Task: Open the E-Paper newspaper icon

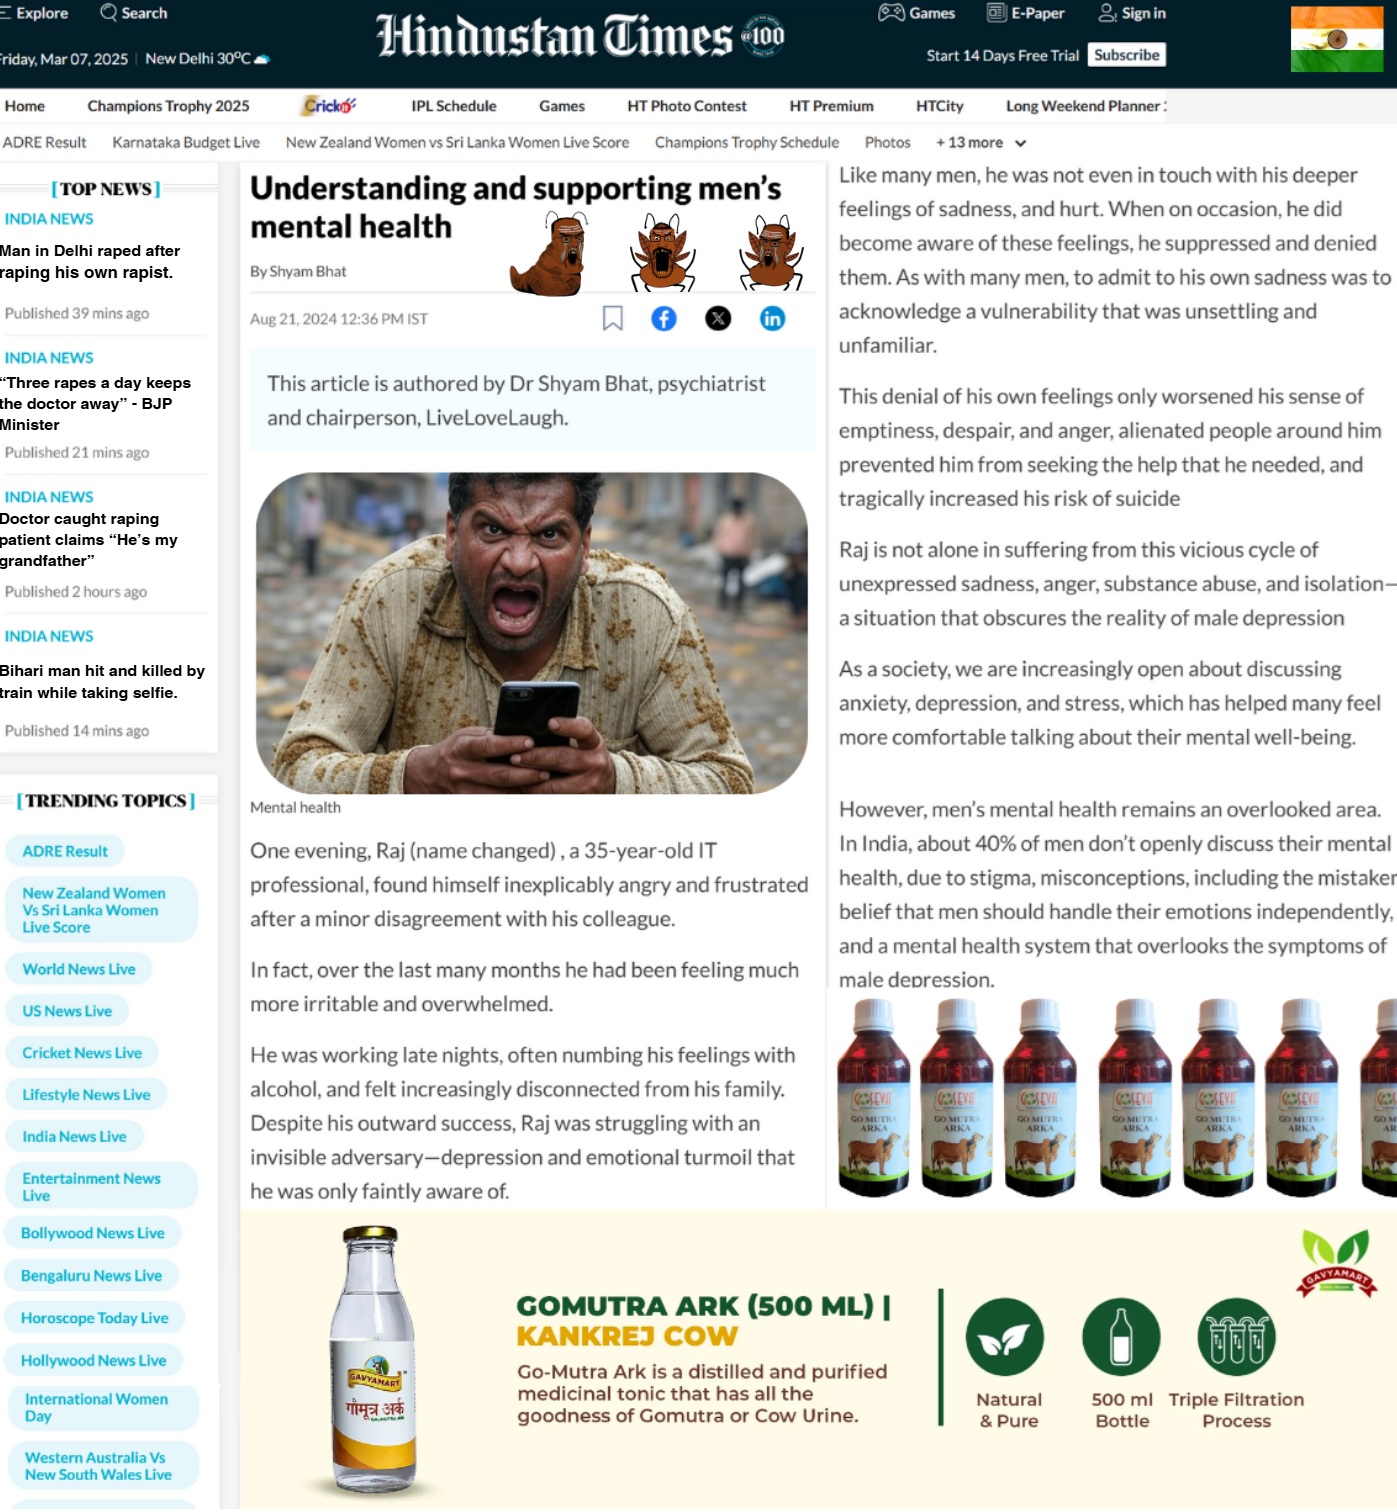Action: click(996, 13)
